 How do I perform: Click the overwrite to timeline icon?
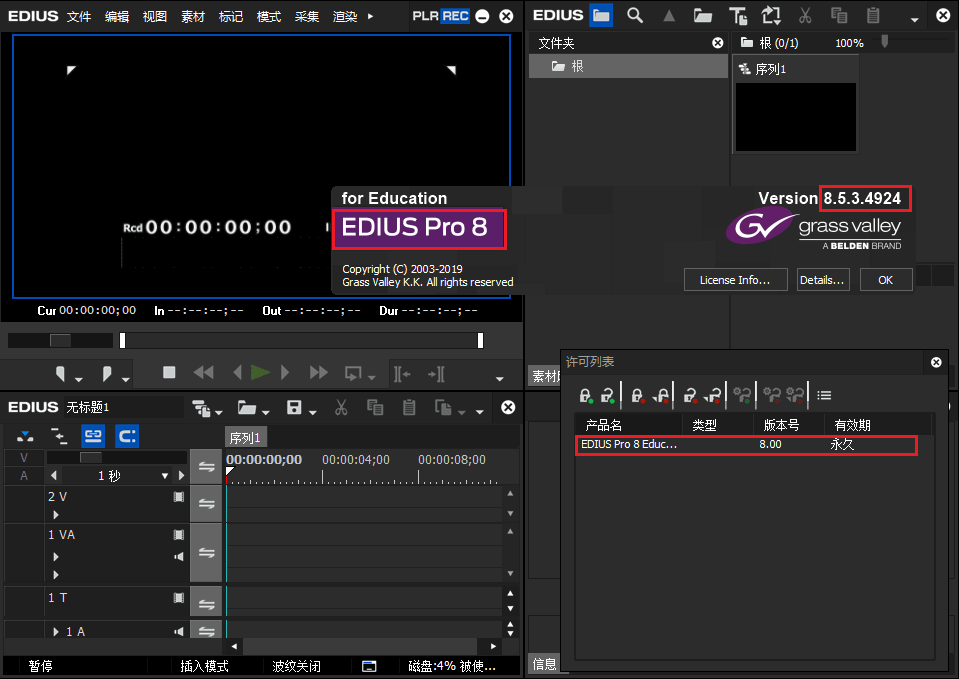(436, 374)
